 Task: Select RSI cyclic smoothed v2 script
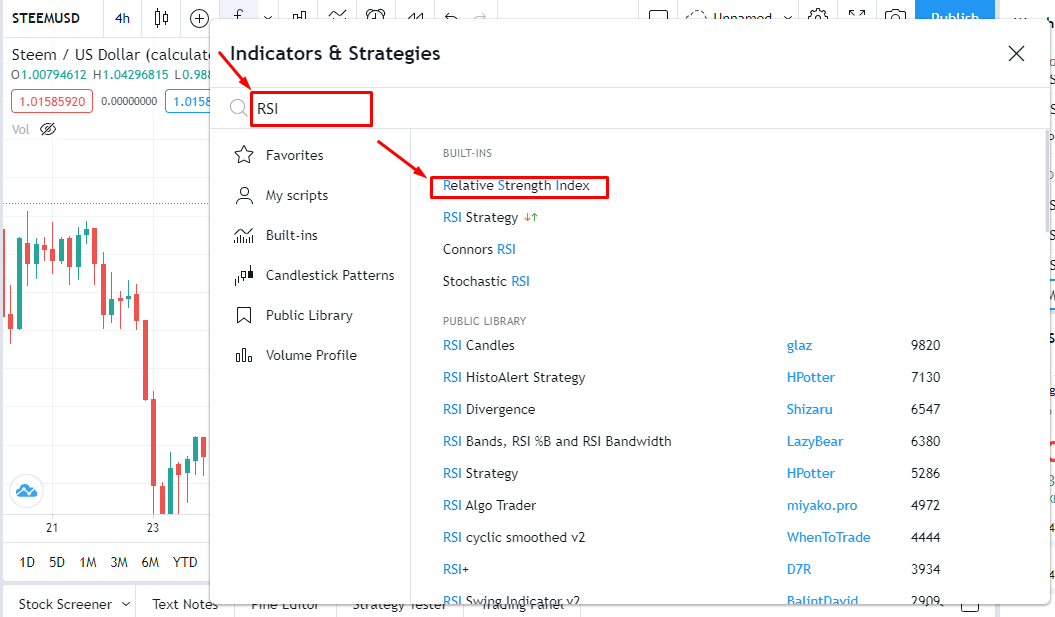514,538
